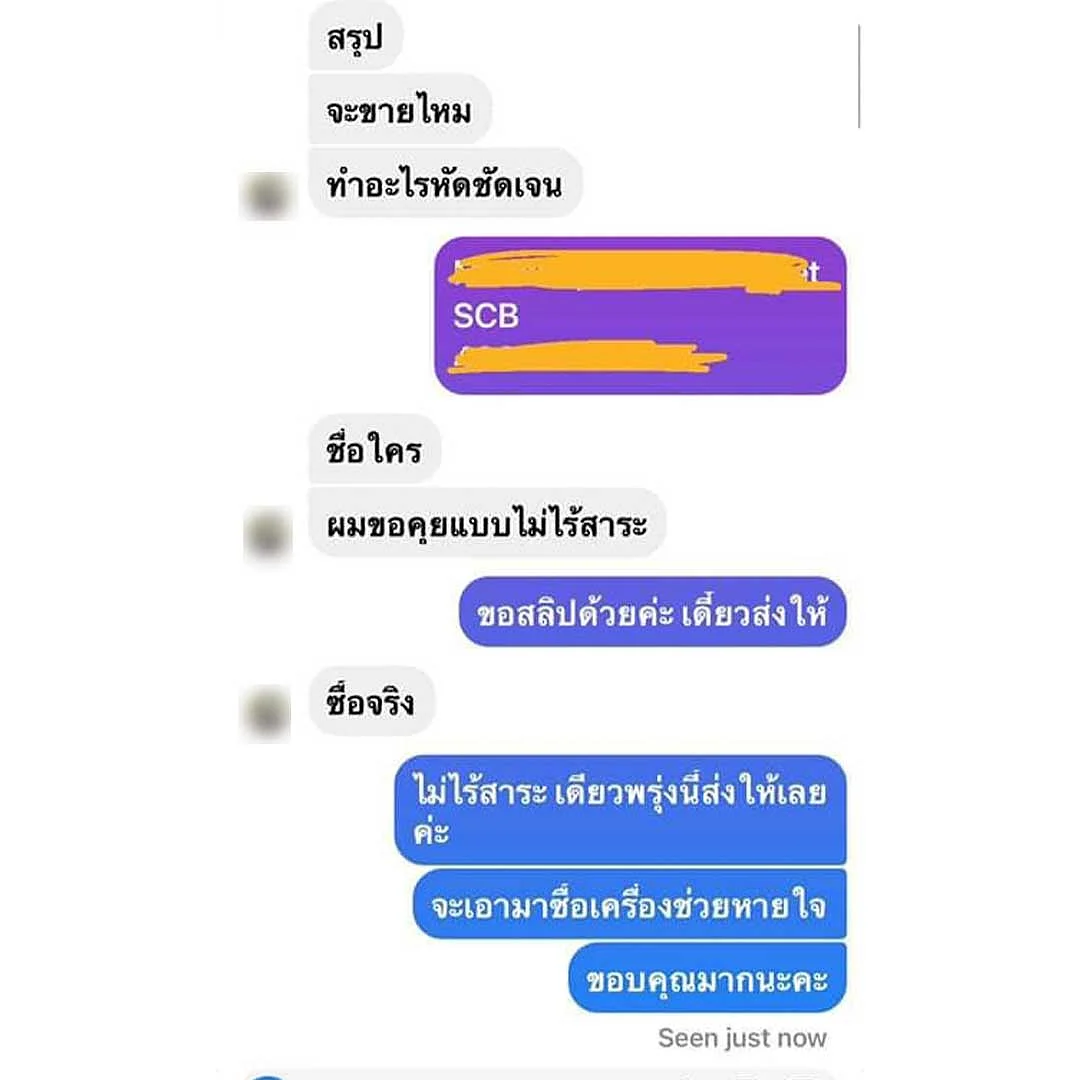
Task: Select the "ทำอะไรหัดชัดเจน" message
Action: click(x=445, y=184)
